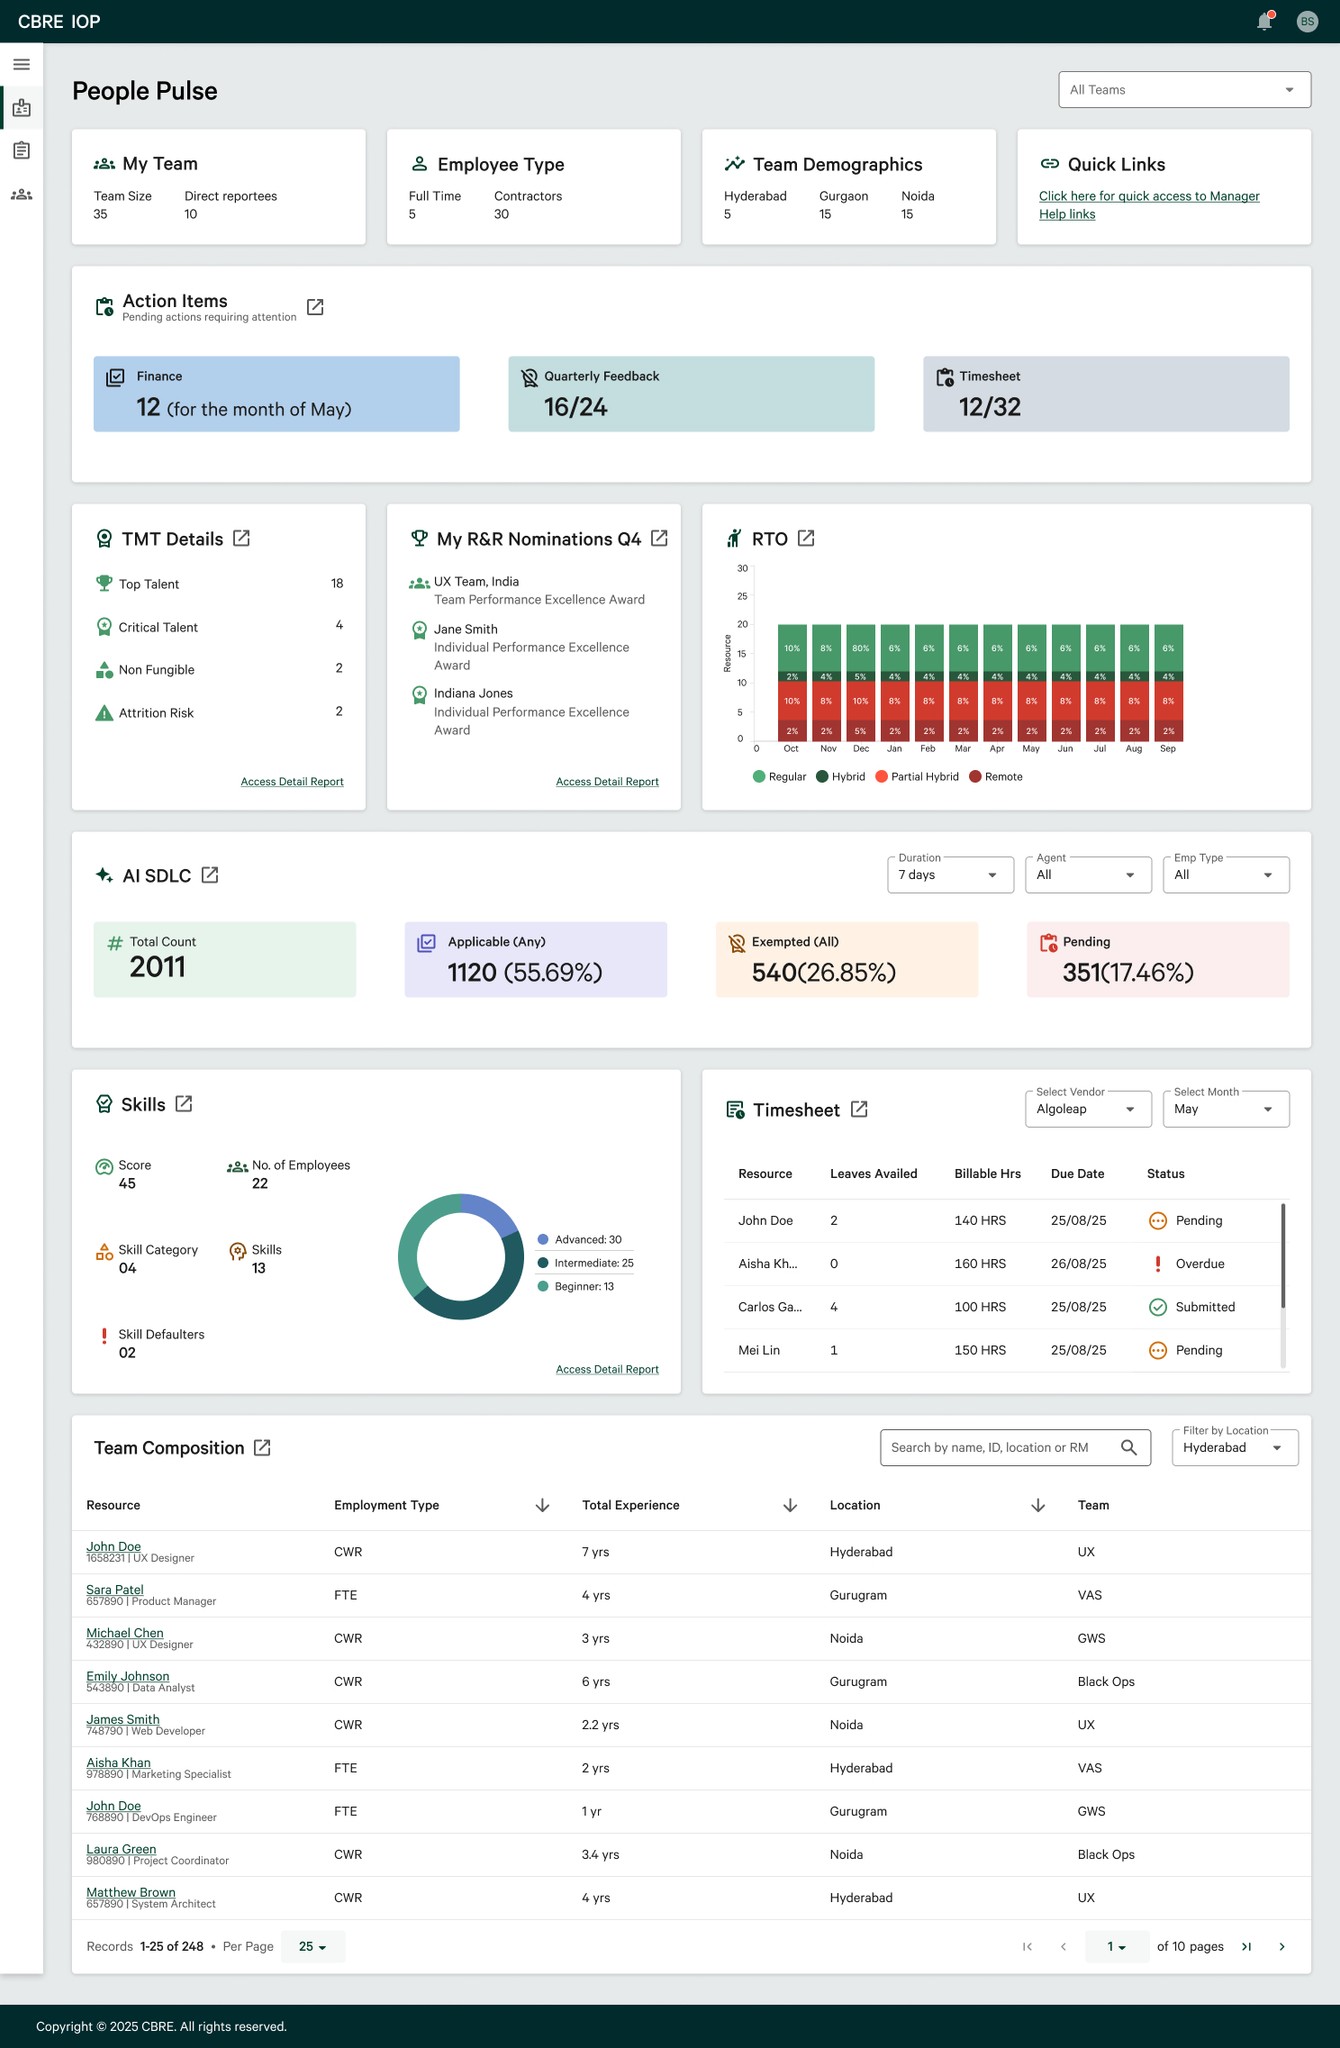The width and height of the screenshot is (1340, 2048).
Task: Toggle Remote legend in RTO chart
Action: point(995,777)
